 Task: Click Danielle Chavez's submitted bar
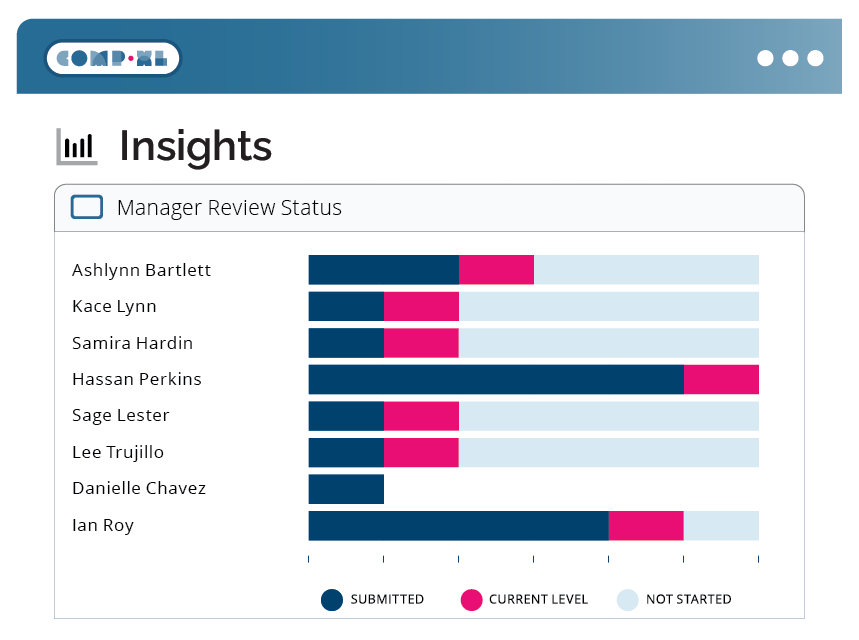(346, 489)
